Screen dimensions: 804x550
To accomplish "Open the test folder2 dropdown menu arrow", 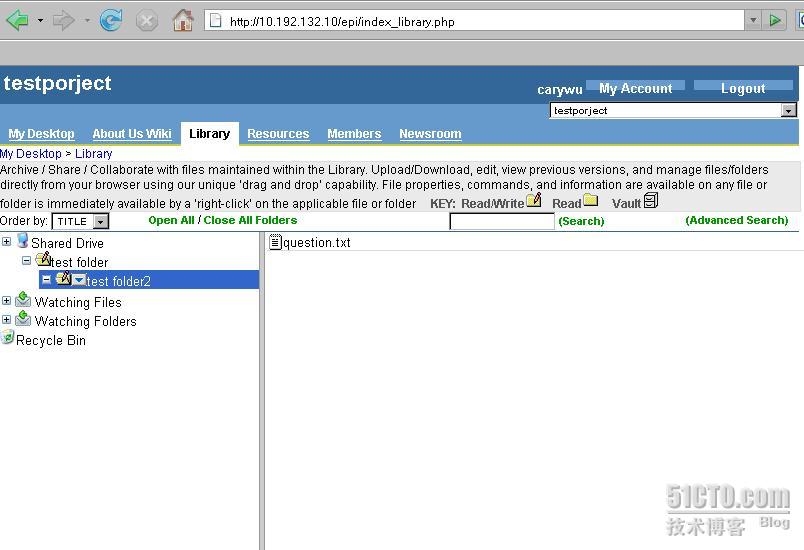I will coord(79,280).
